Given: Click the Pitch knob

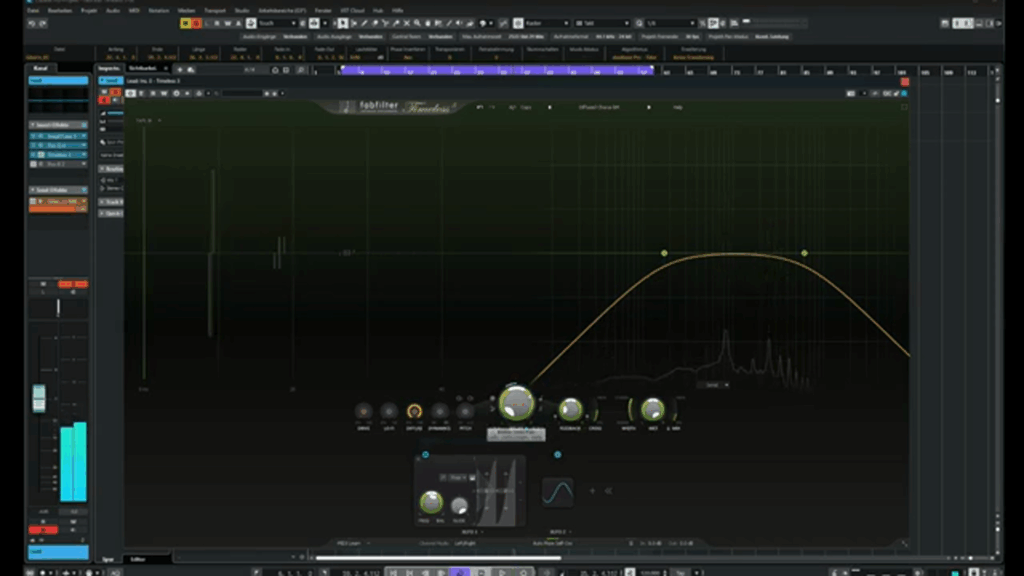Looking at the screenshot, I should (x=465, y=411).
